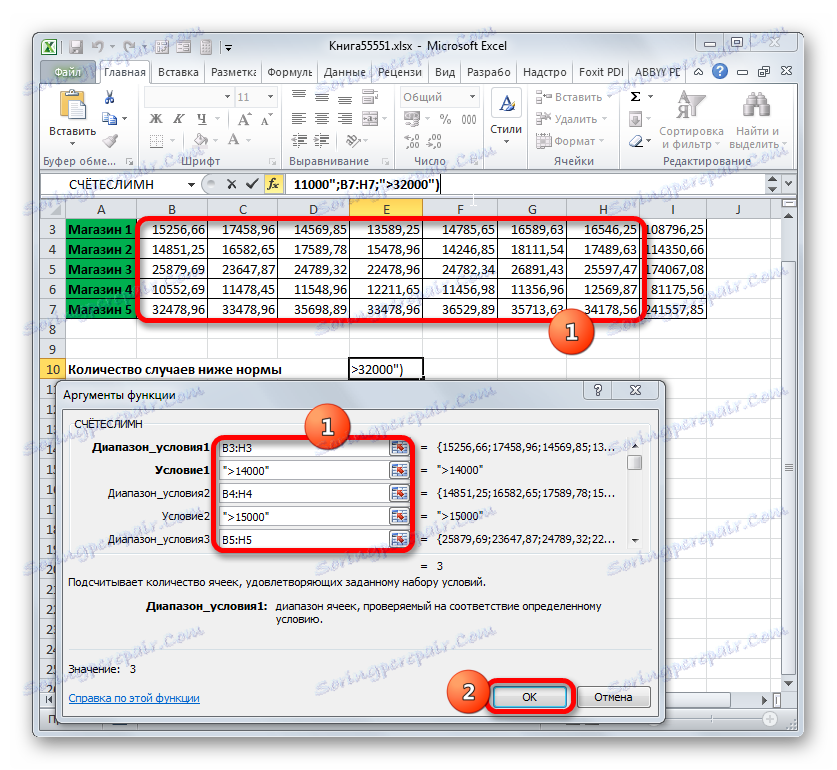Click the Copy icon in clipboard group

pyautogui.click(x=109, y=119)
